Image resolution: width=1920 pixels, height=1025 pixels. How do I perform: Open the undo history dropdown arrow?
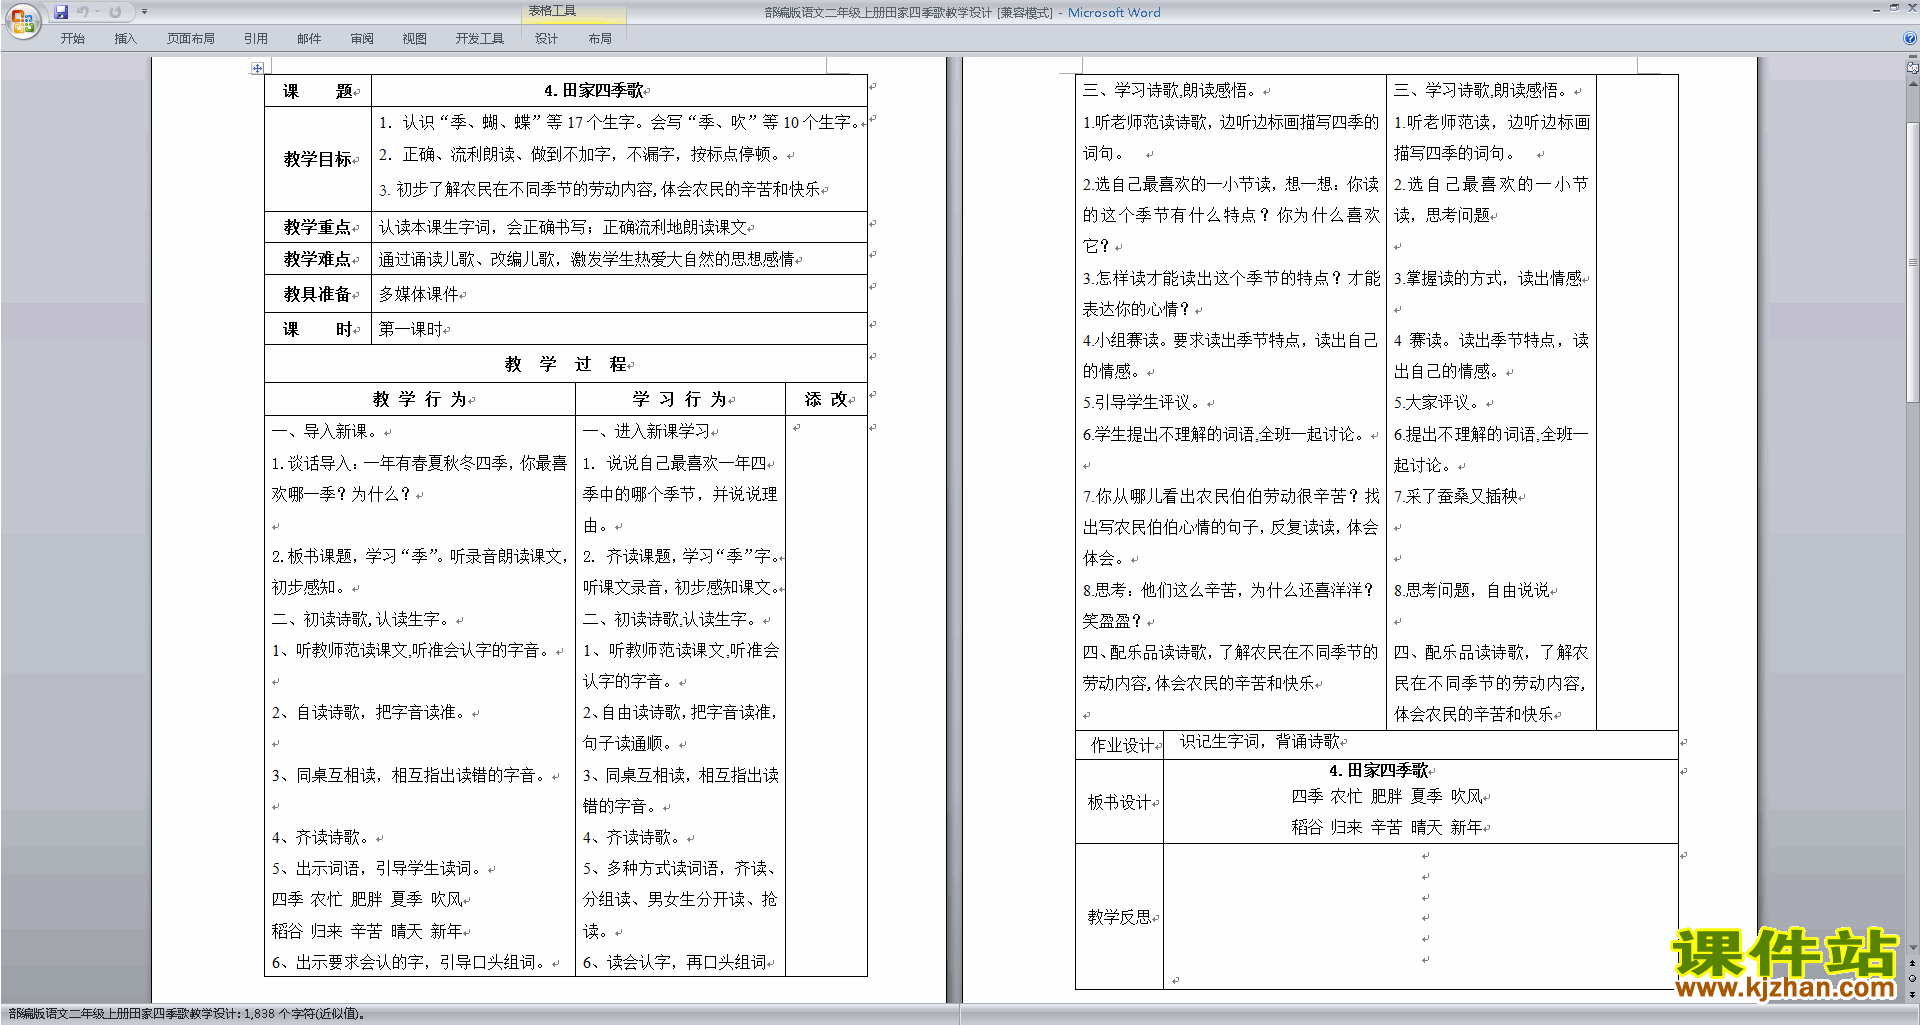(97, 12)
